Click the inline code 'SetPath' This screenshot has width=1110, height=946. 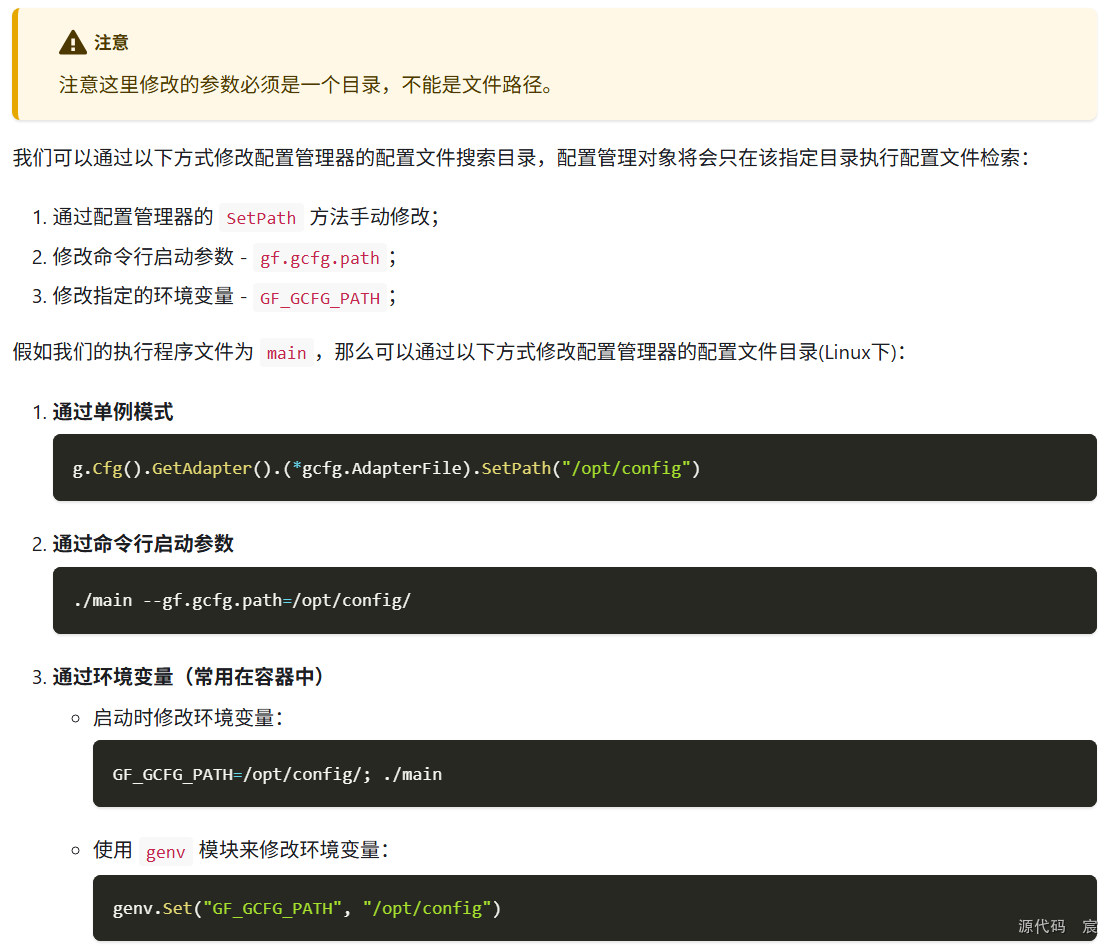pos(261,218)
